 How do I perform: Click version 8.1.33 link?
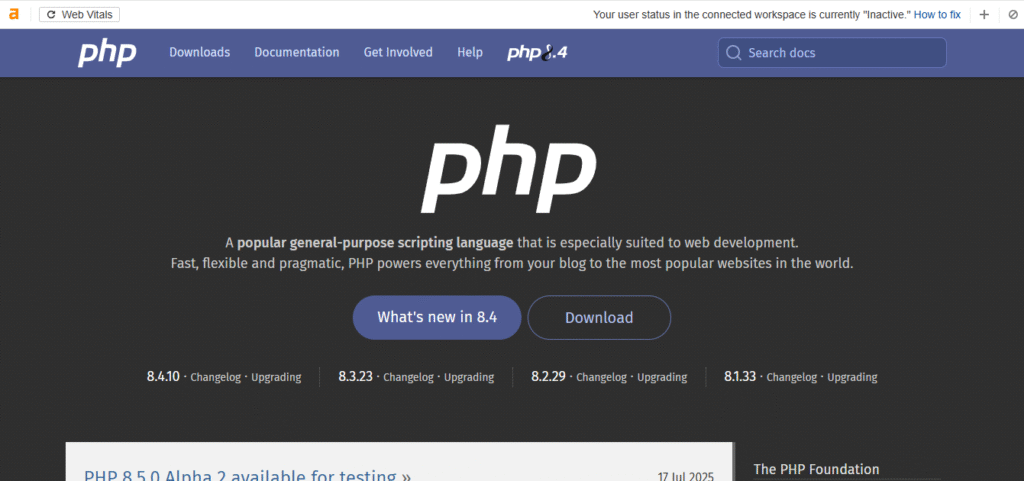pos(740,377)
